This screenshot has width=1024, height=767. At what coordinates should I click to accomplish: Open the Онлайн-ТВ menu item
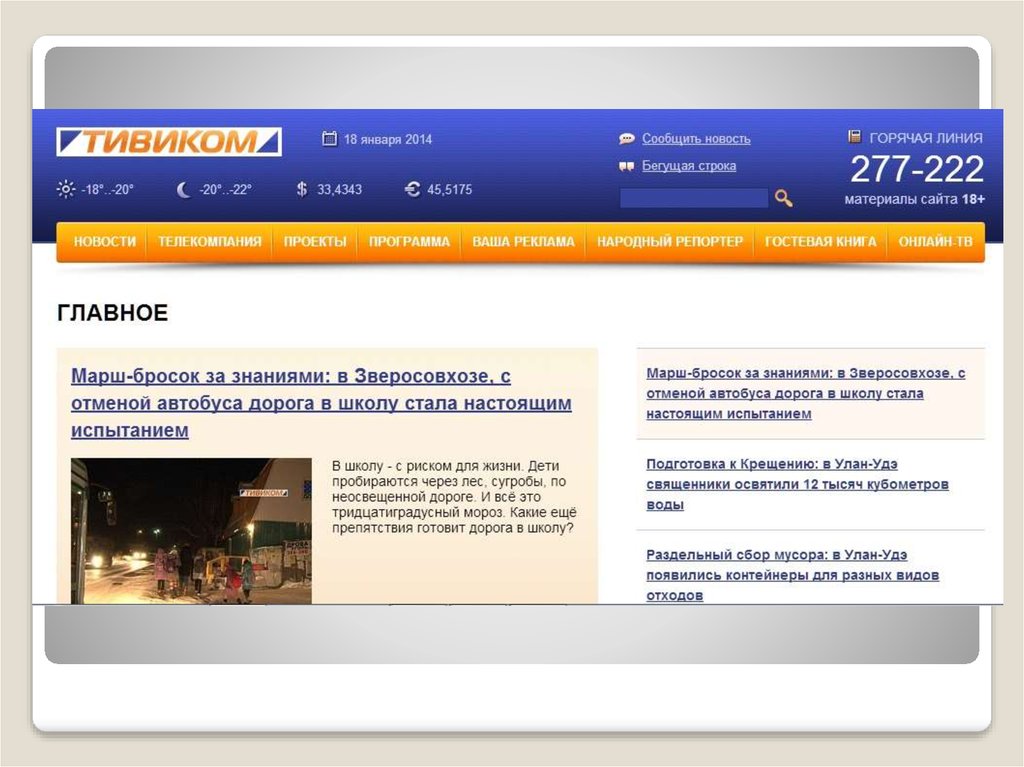(935, 242)
